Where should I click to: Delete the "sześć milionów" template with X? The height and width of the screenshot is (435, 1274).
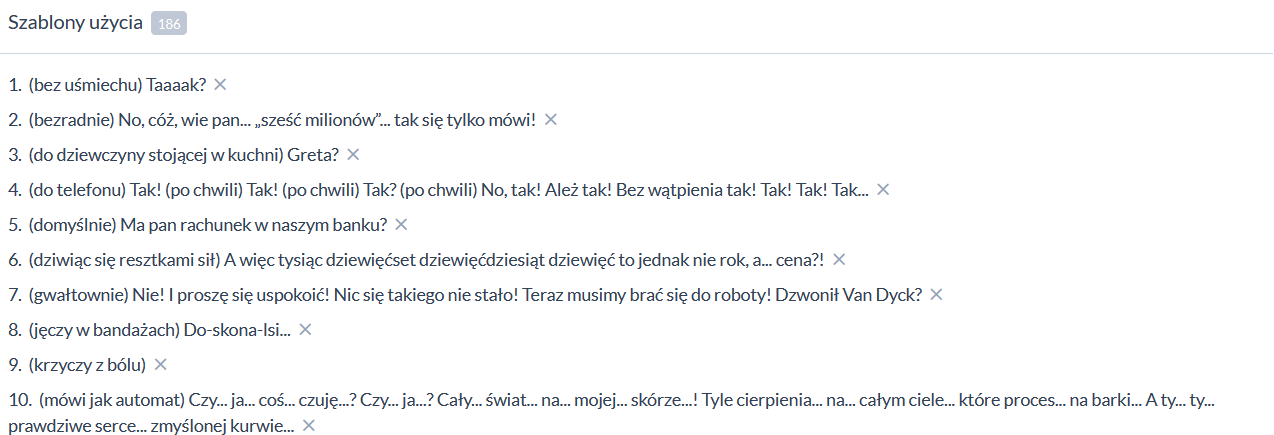pyautogui.click(x=550, y=120)
